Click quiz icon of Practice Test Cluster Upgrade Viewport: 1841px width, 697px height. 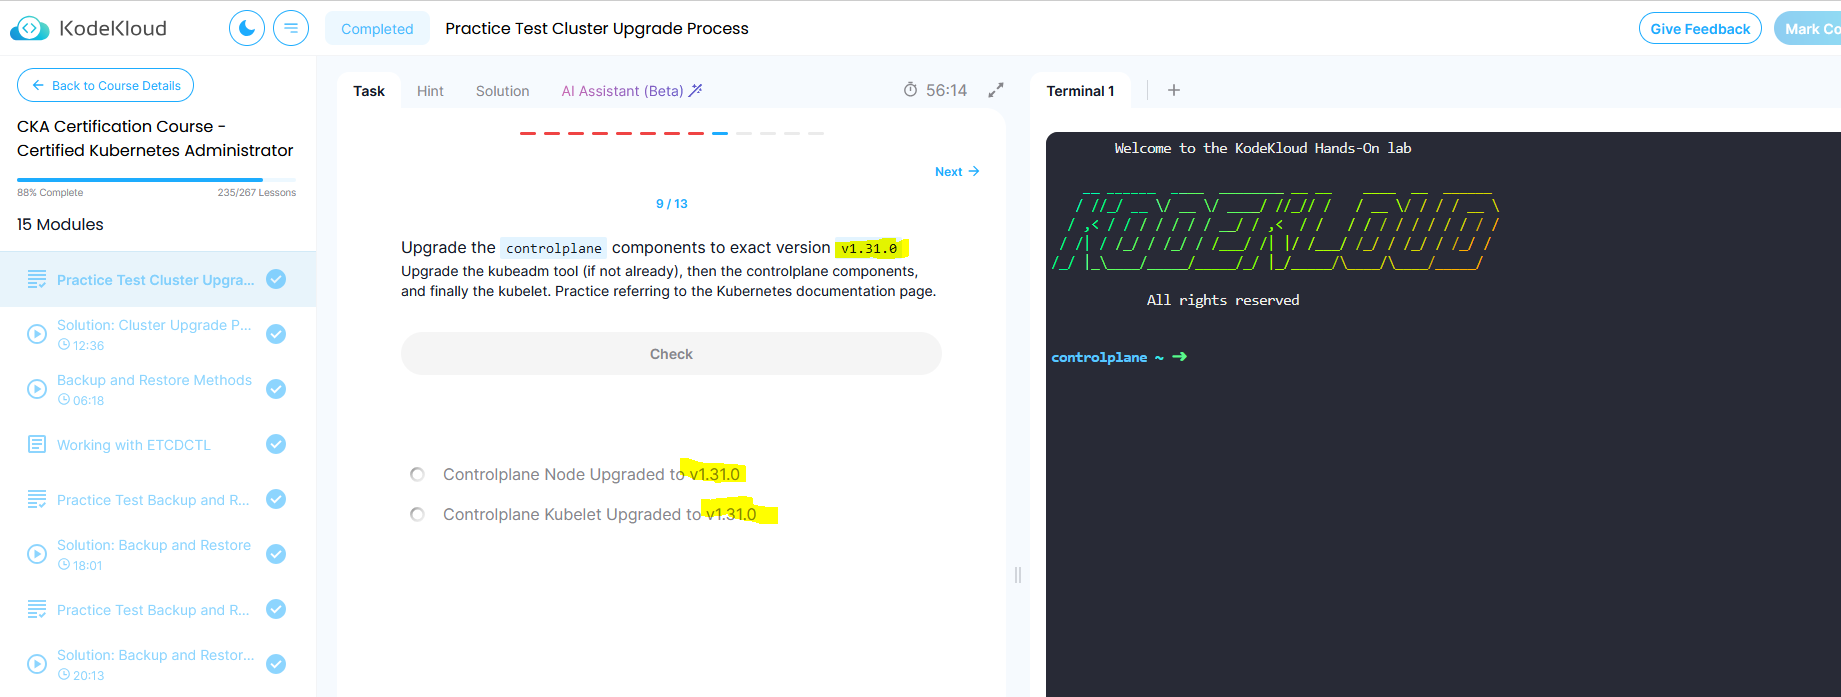click(x=37, y=279)
